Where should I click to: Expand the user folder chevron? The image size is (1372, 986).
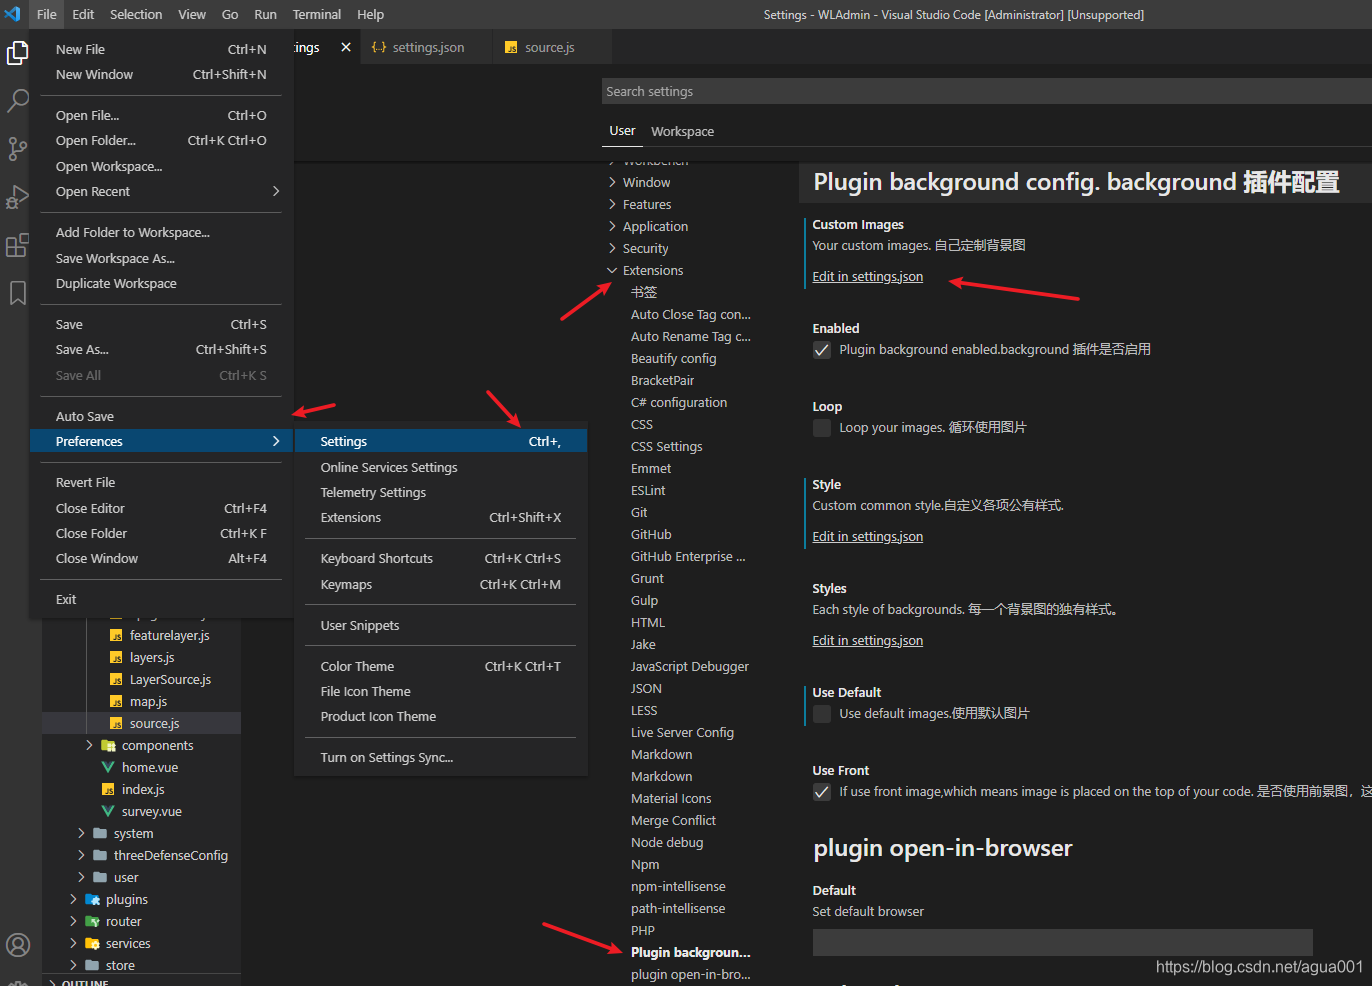pyautogui.click(x=81, y=878)
